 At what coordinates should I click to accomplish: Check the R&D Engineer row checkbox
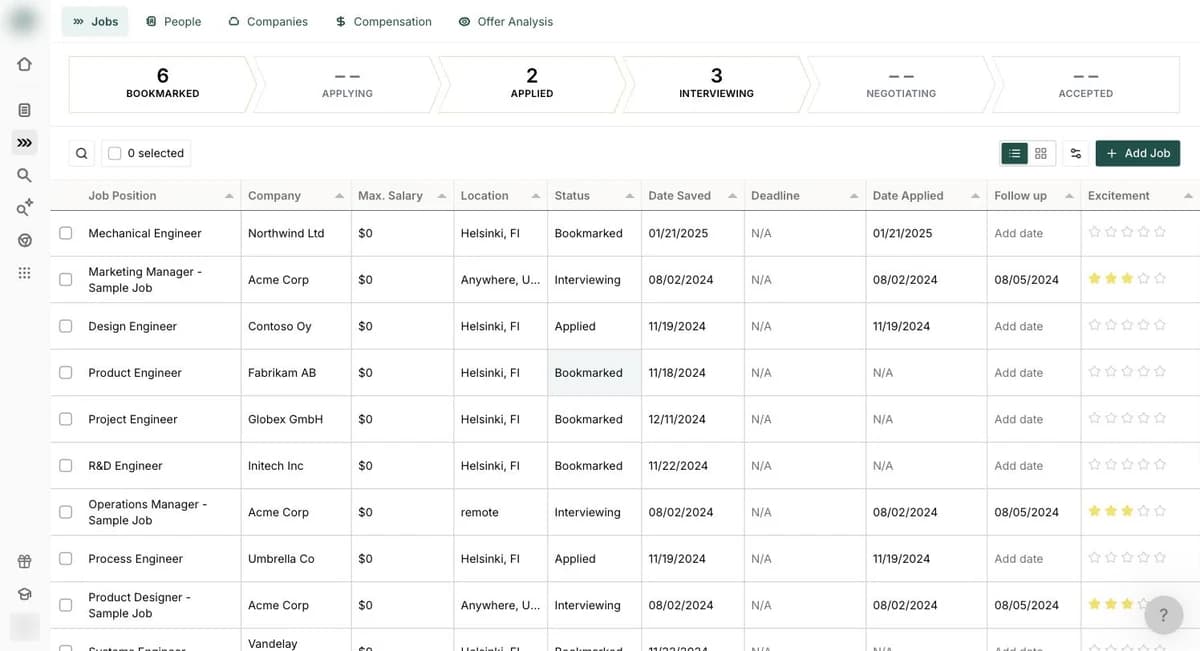[66, 465]
